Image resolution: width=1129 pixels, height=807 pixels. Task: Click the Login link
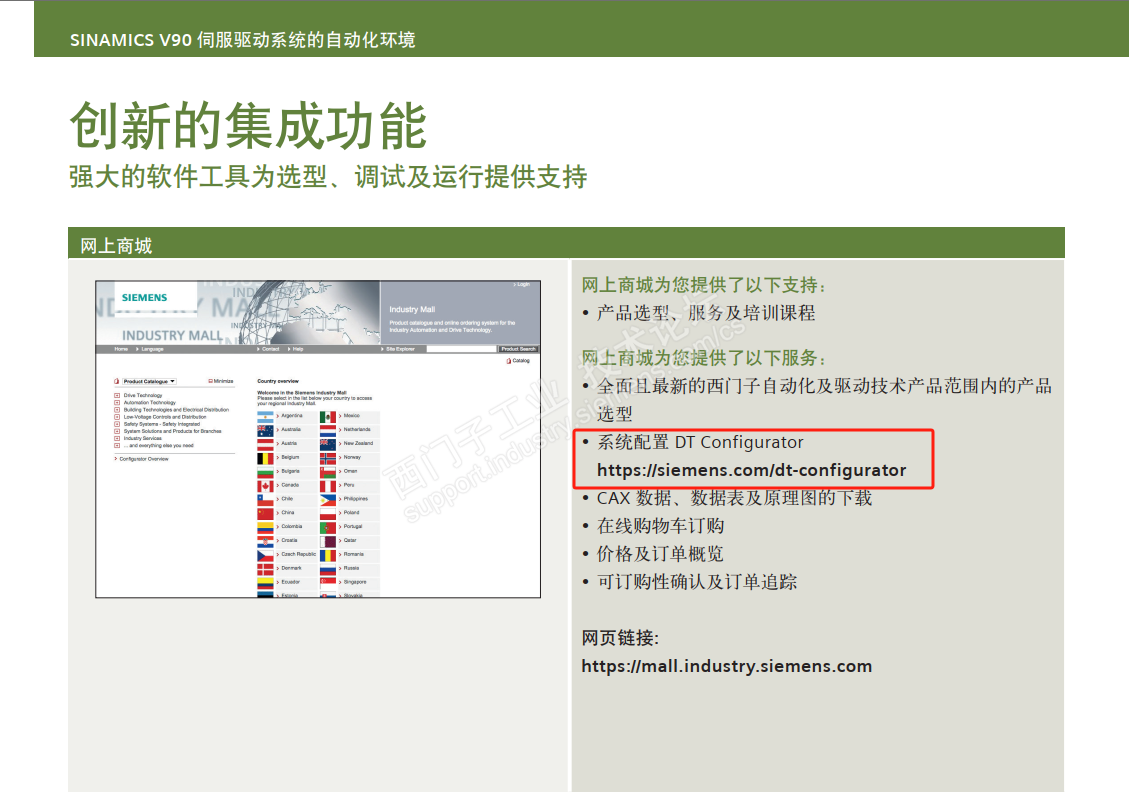pyautogui.click(x=522, y=285)
